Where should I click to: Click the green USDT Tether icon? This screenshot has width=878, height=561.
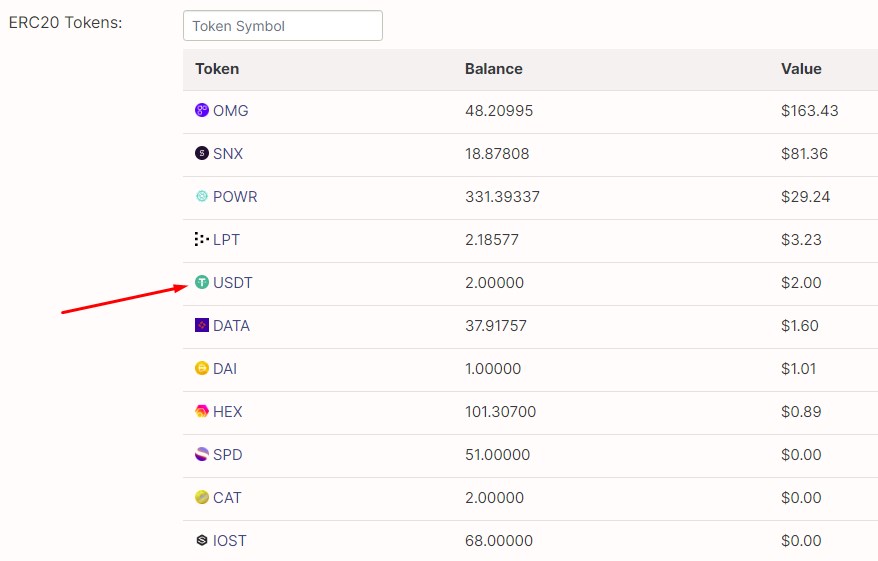(x=202, y=282)
